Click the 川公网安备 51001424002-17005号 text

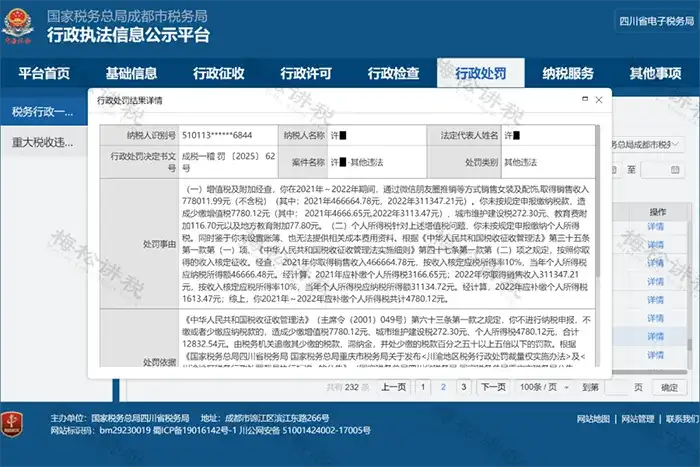(x=304, y=430)
